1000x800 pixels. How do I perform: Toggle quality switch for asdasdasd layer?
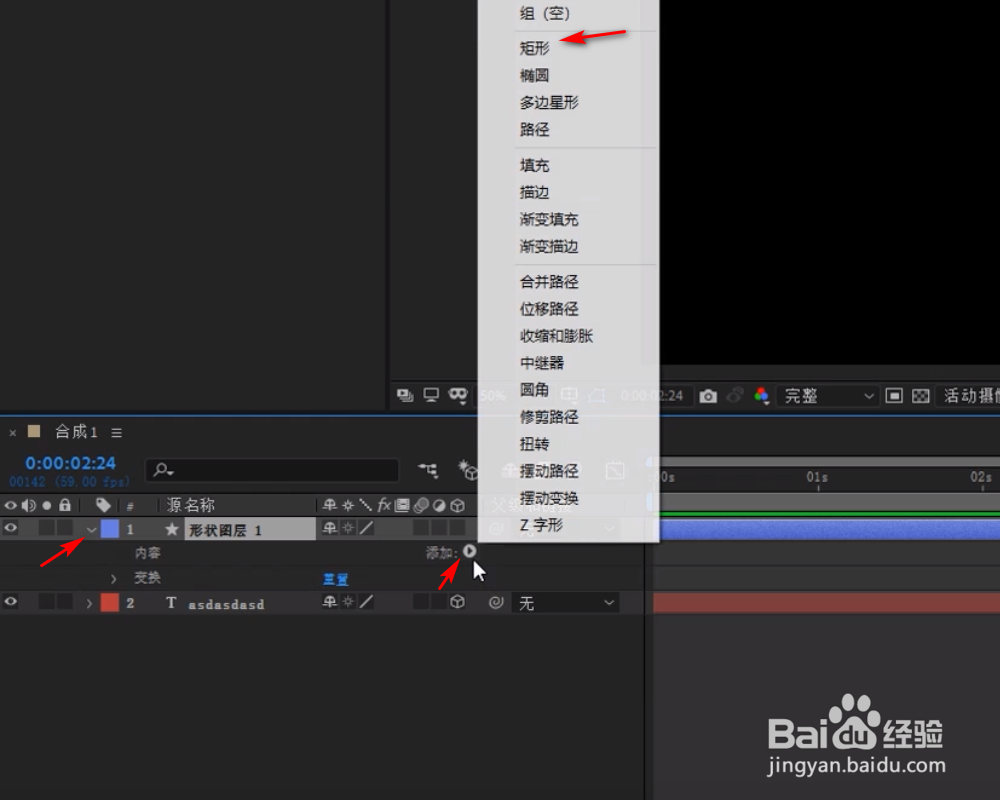tap(367, 602)
